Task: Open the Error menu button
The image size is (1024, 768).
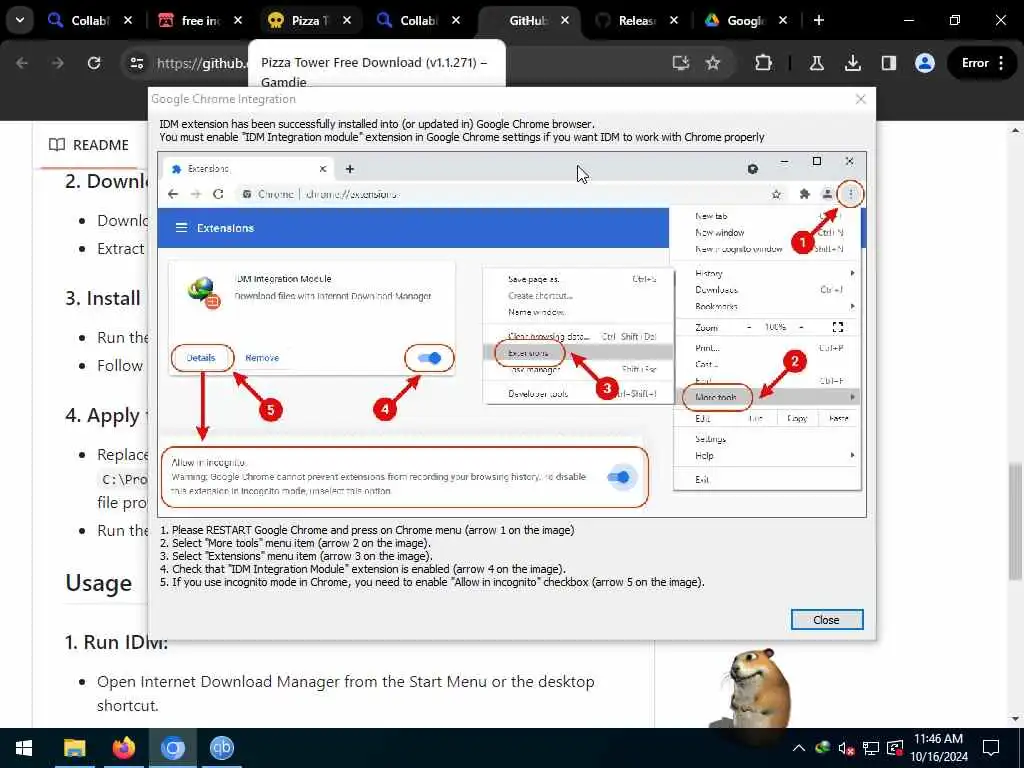Action: [982, 63]
